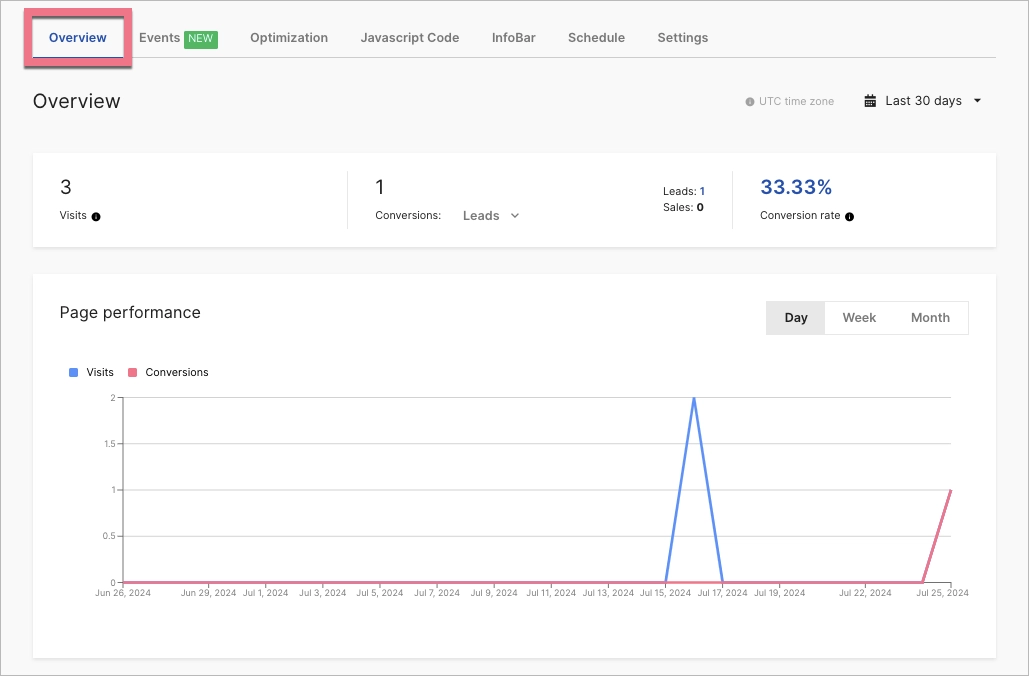This screenshot has width=1029, height=676.
Task: Open the Last 30 days date range dropdown
Action: pyautogui.click(x=922, y=100)
